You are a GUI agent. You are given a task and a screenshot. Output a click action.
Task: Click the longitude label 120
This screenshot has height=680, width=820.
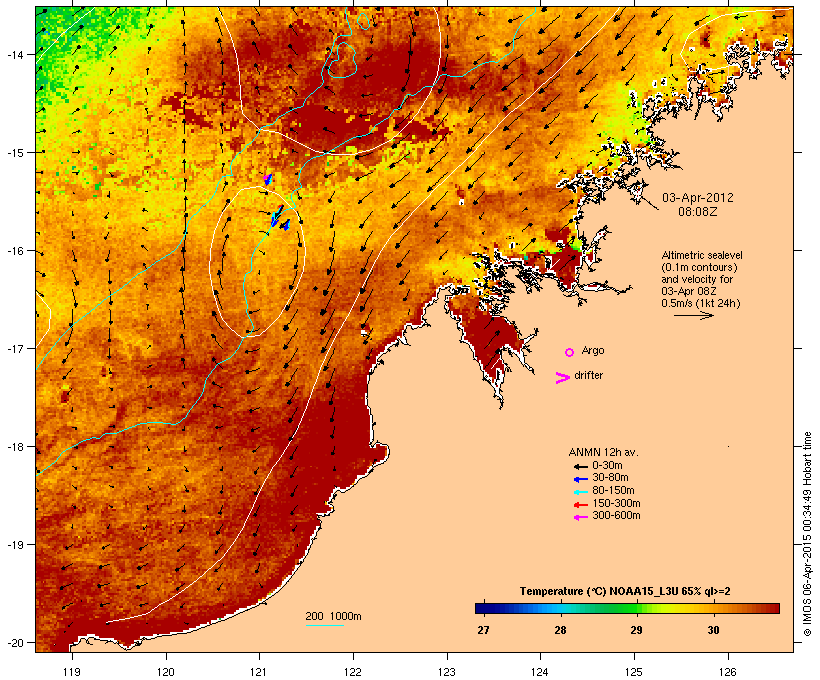point(166,672)
